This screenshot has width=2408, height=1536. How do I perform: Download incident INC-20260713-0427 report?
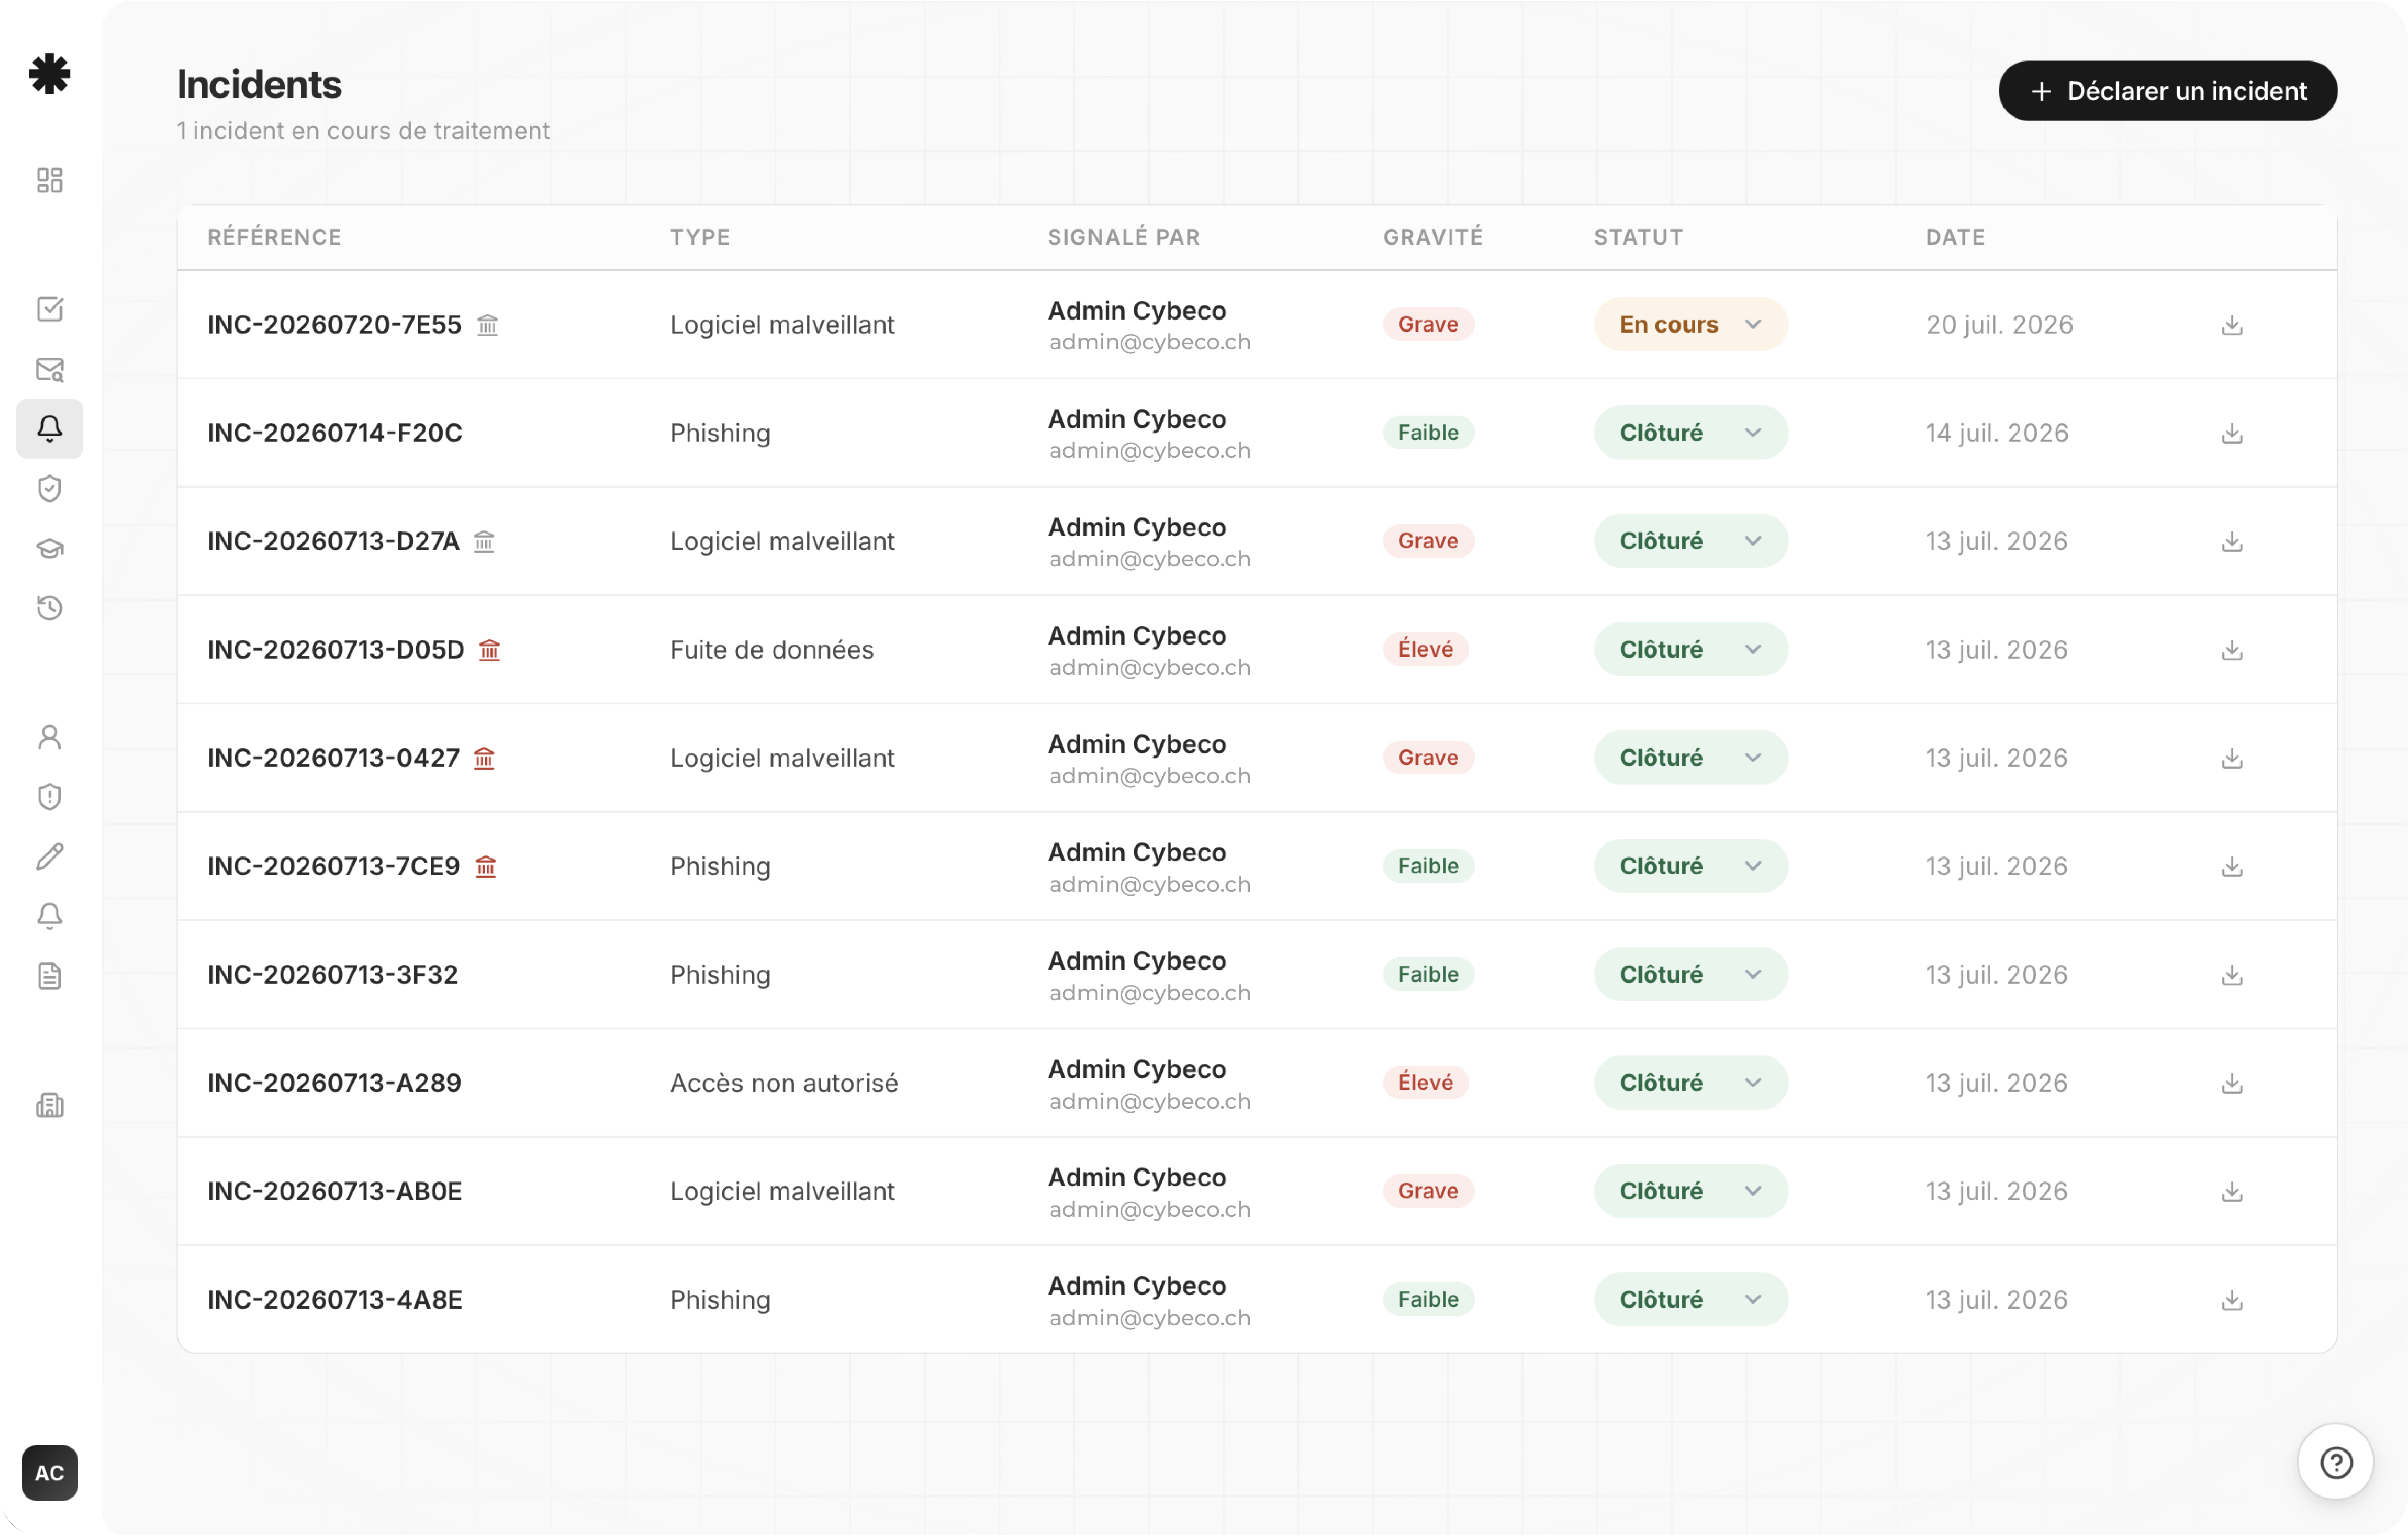pyautogui.click(x=2232, y=758)
